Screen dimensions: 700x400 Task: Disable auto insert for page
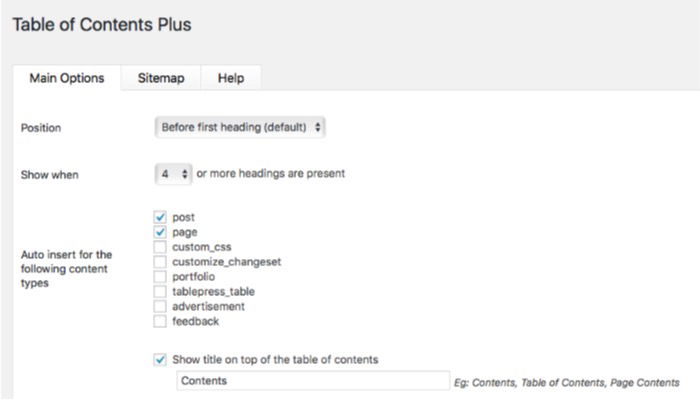point(160,231)
